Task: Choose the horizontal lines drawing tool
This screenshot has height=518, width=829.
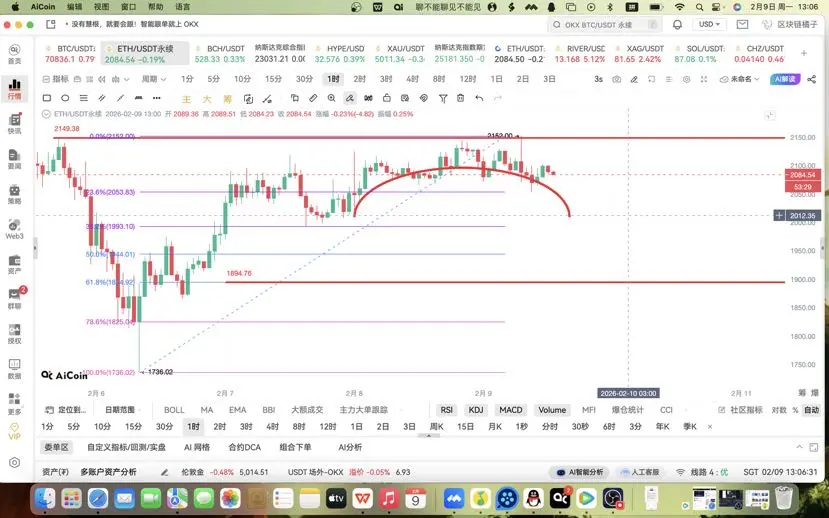Action: click(x=84, y=98)
